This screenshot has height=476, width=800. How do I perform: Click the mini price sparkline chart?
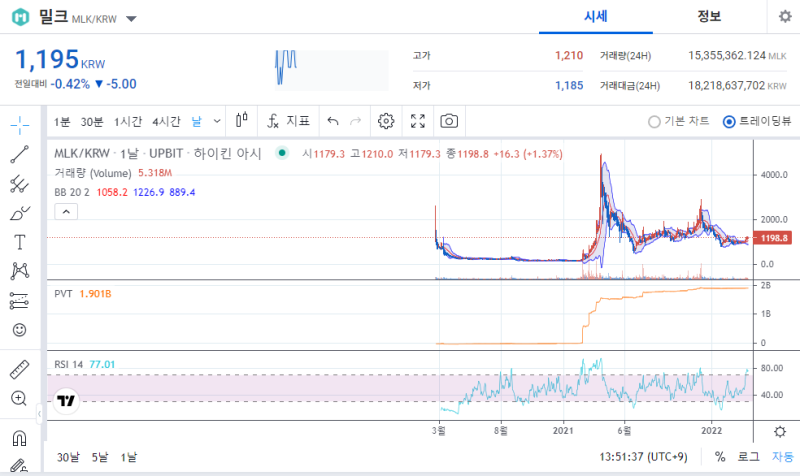tap(332, 70)
